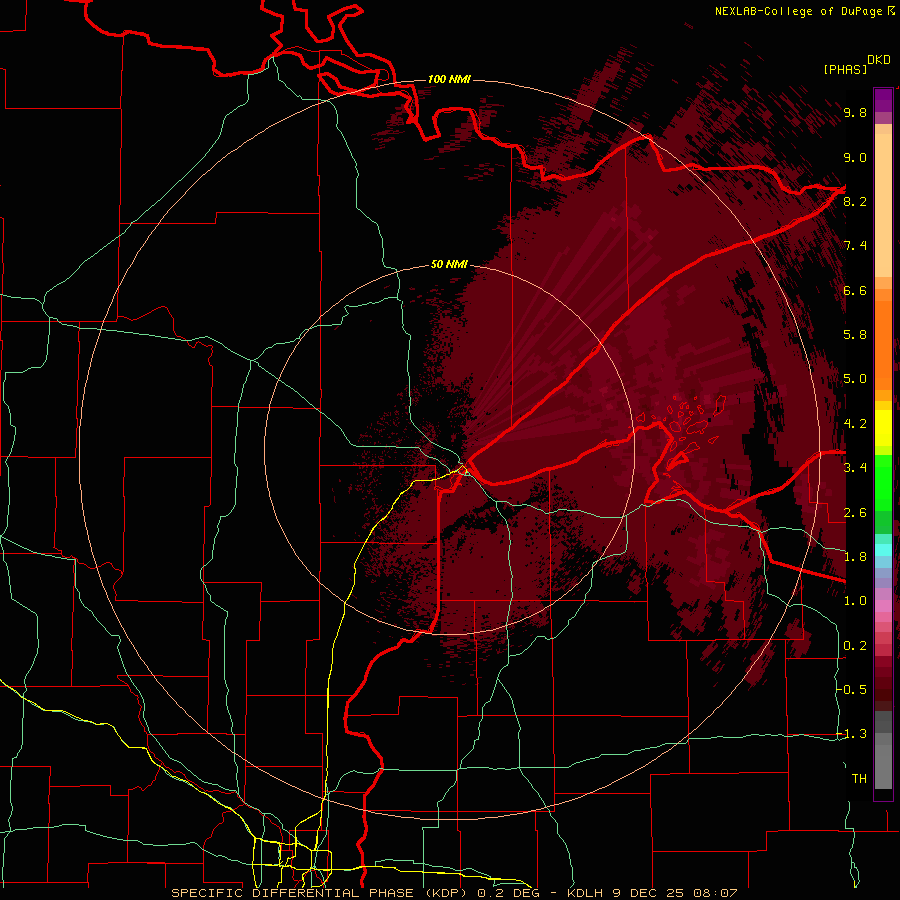Click the 08:07 timestamp
900x900 pixels.
tap(715, 893)
